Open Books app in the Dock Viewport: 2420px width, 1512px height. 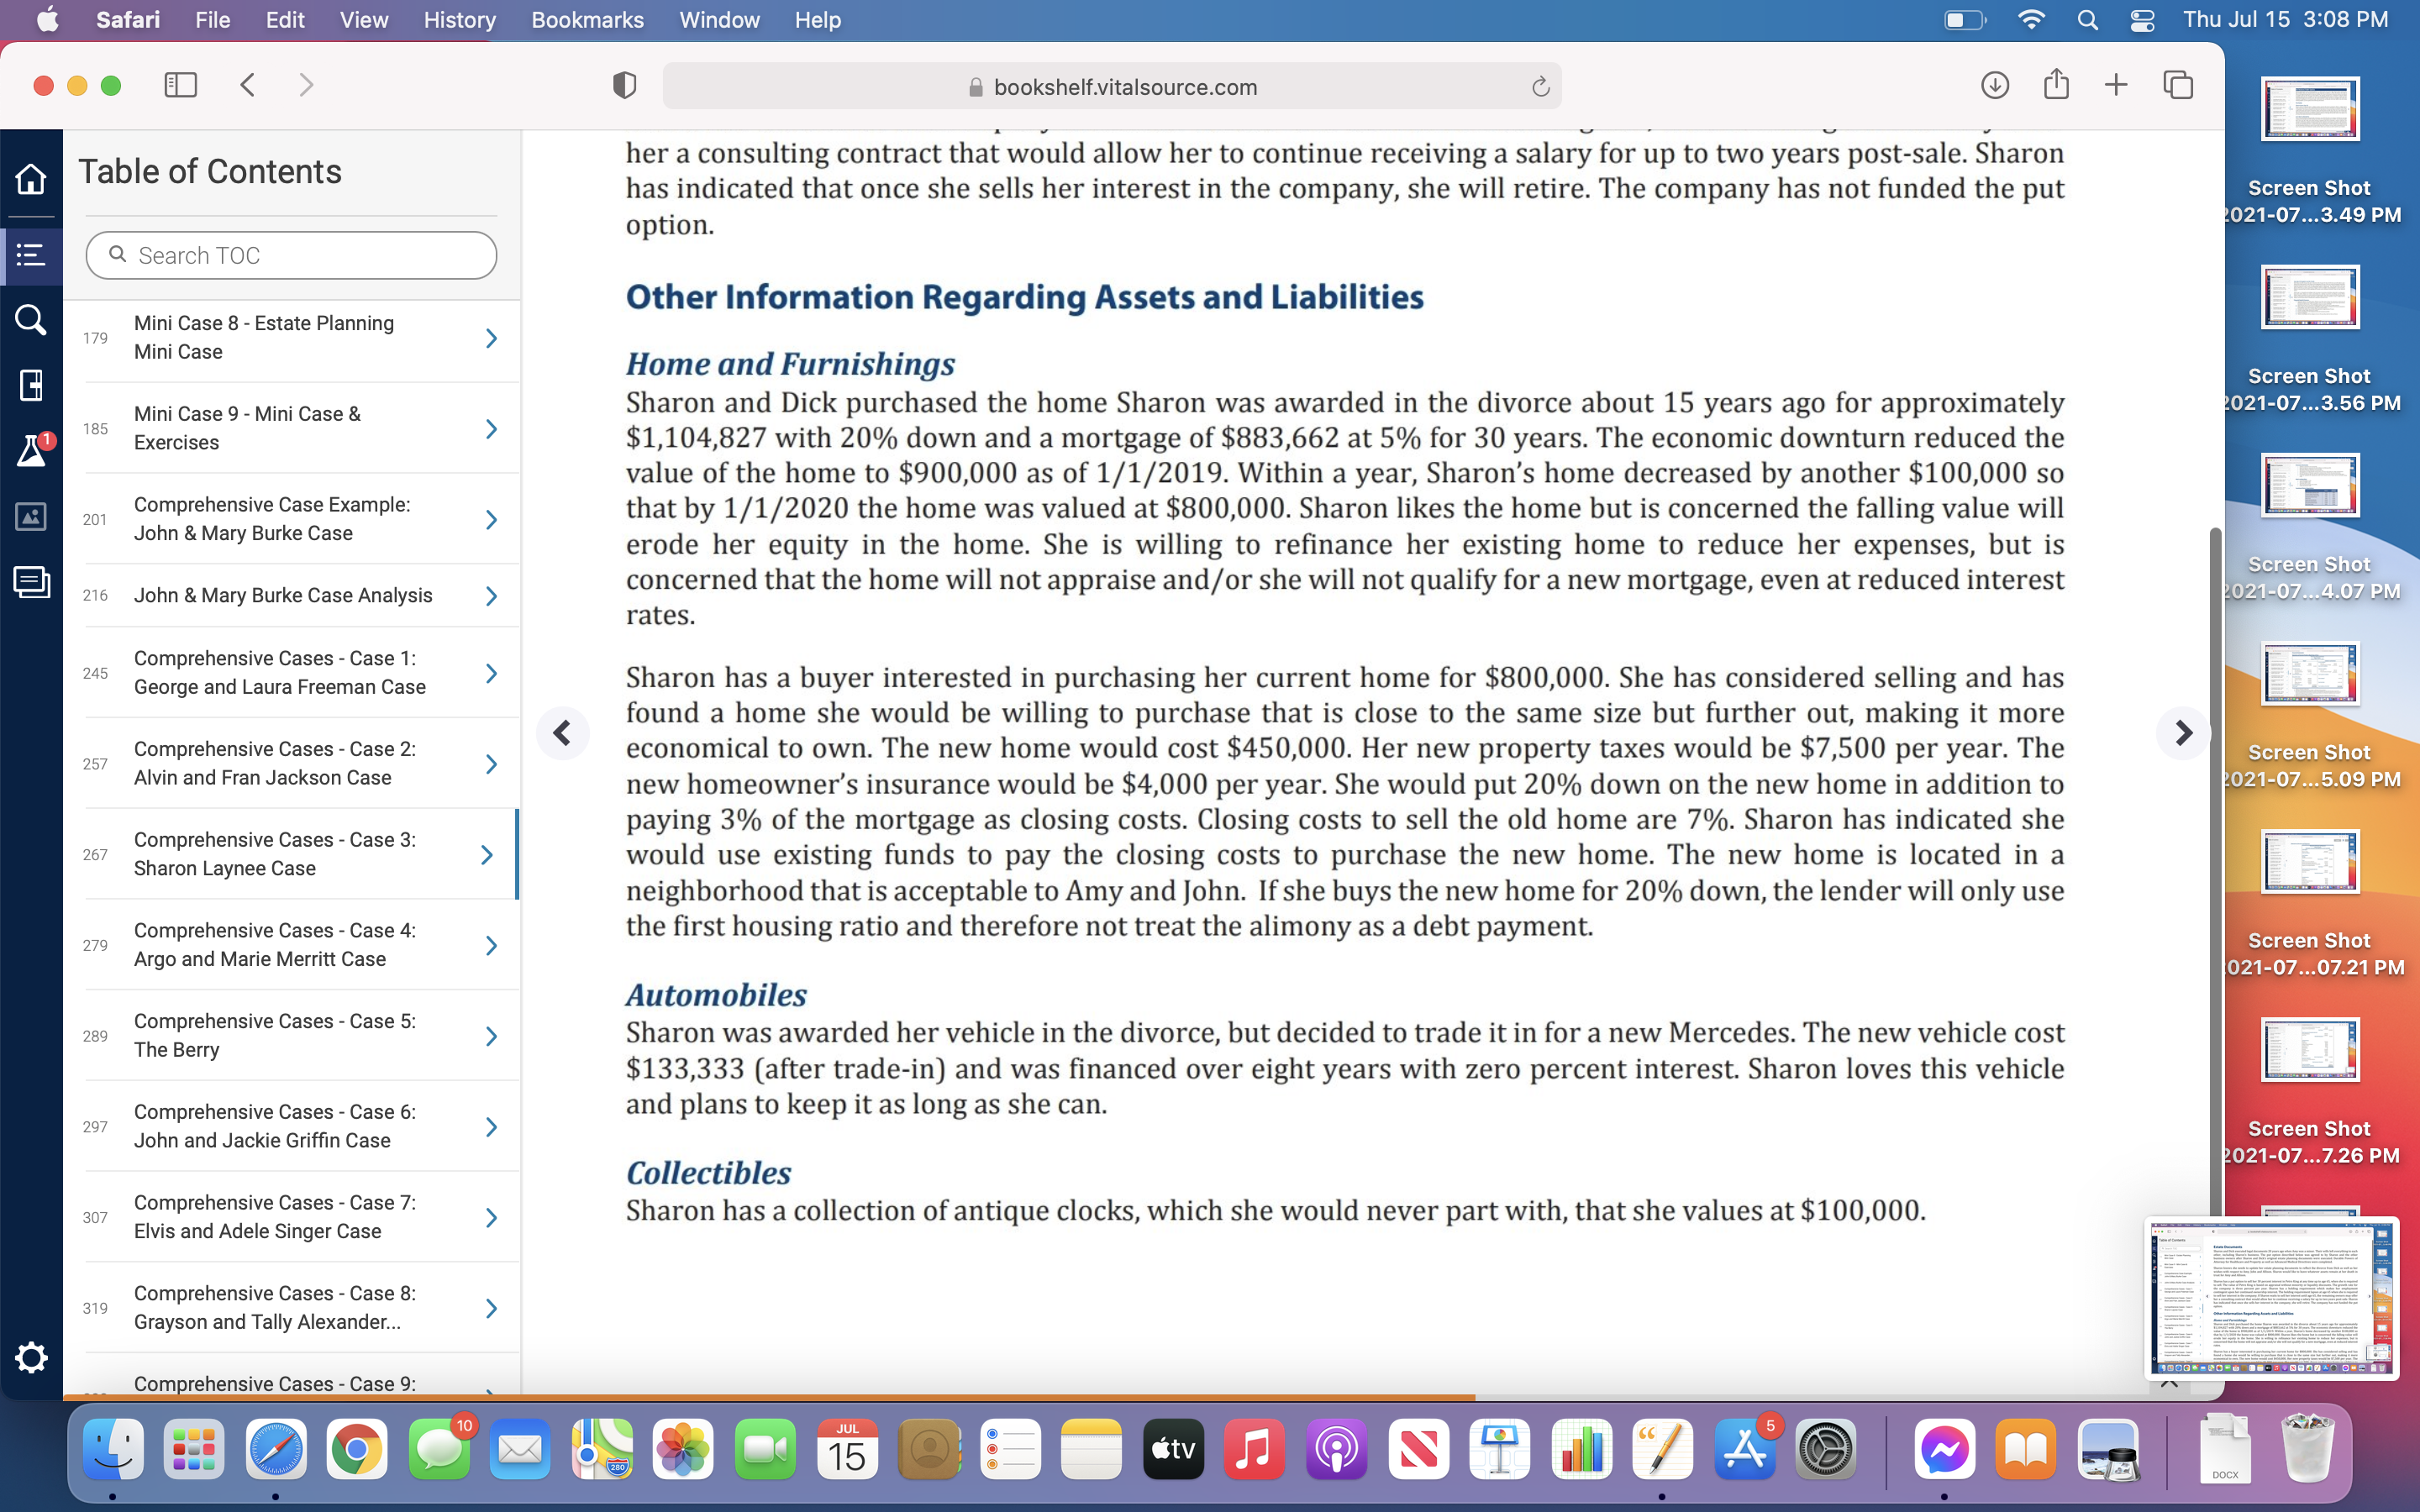click(x=2026, y=1449)
